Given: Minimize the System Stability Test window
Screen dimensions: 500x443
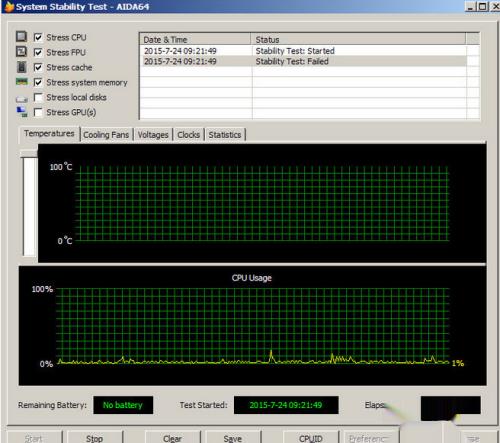Looking at the screenshot, I should [x=470, y=6].
